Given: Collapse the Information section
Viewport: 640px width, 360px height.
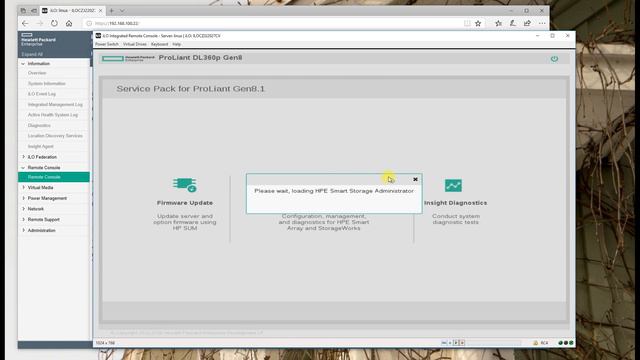Looking at the screenshot, I should [23, 64].
